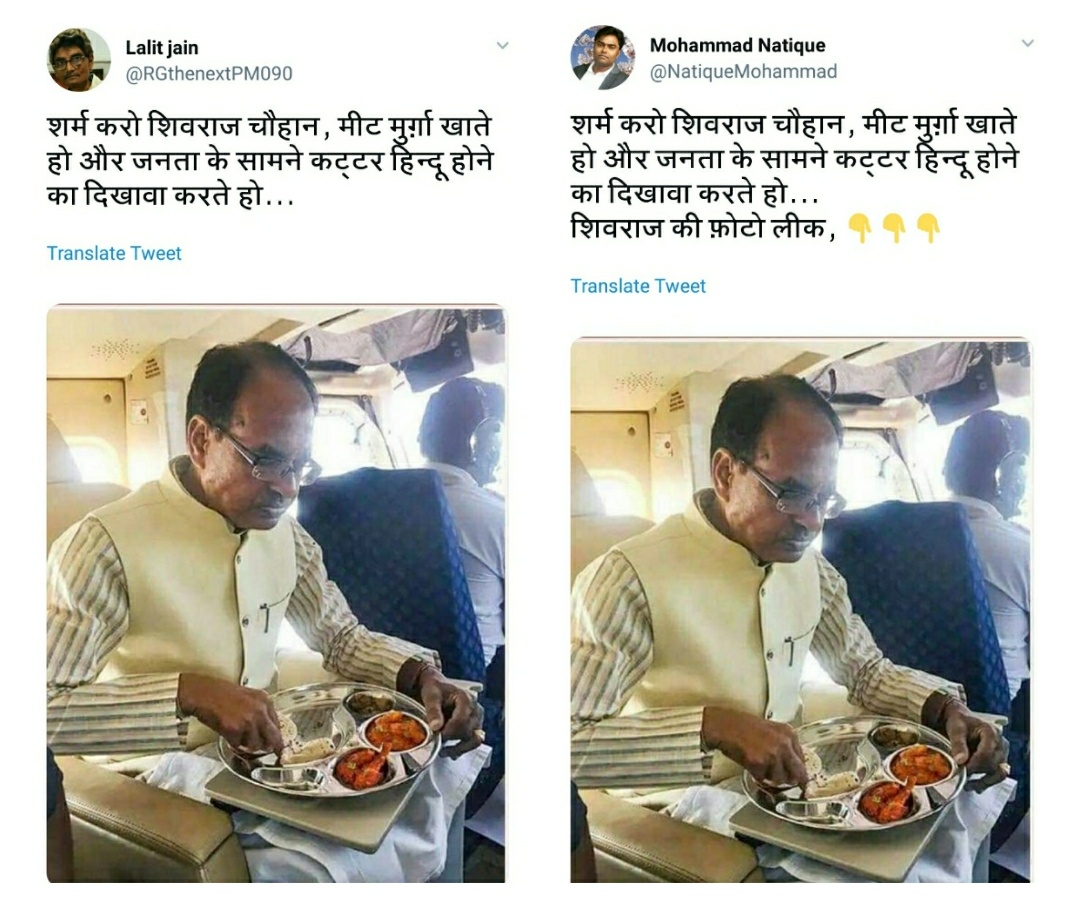Open Lalit jain's profile avatar
1080x914 pixels.
[x=79, y=59]
